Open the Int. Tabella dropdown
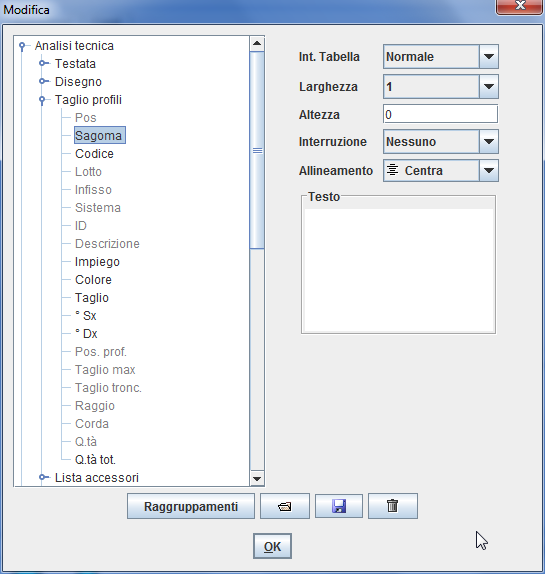Viewport: 545px width, 574px height. pos(489,57)
